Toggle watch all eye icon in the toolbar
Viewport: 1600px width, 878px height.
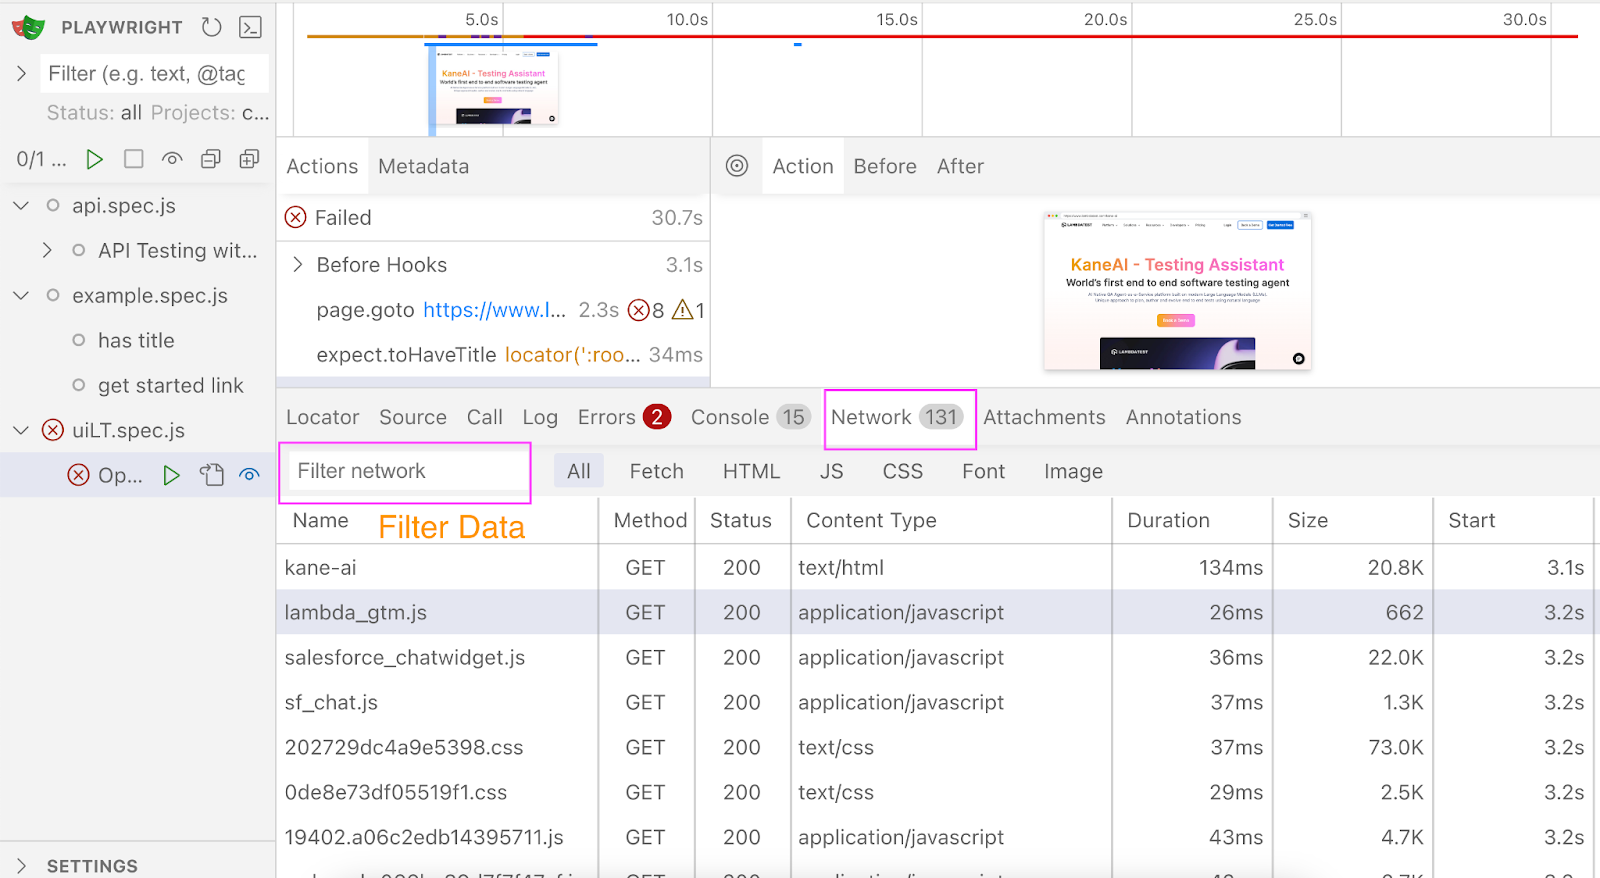tap(172, 159)
